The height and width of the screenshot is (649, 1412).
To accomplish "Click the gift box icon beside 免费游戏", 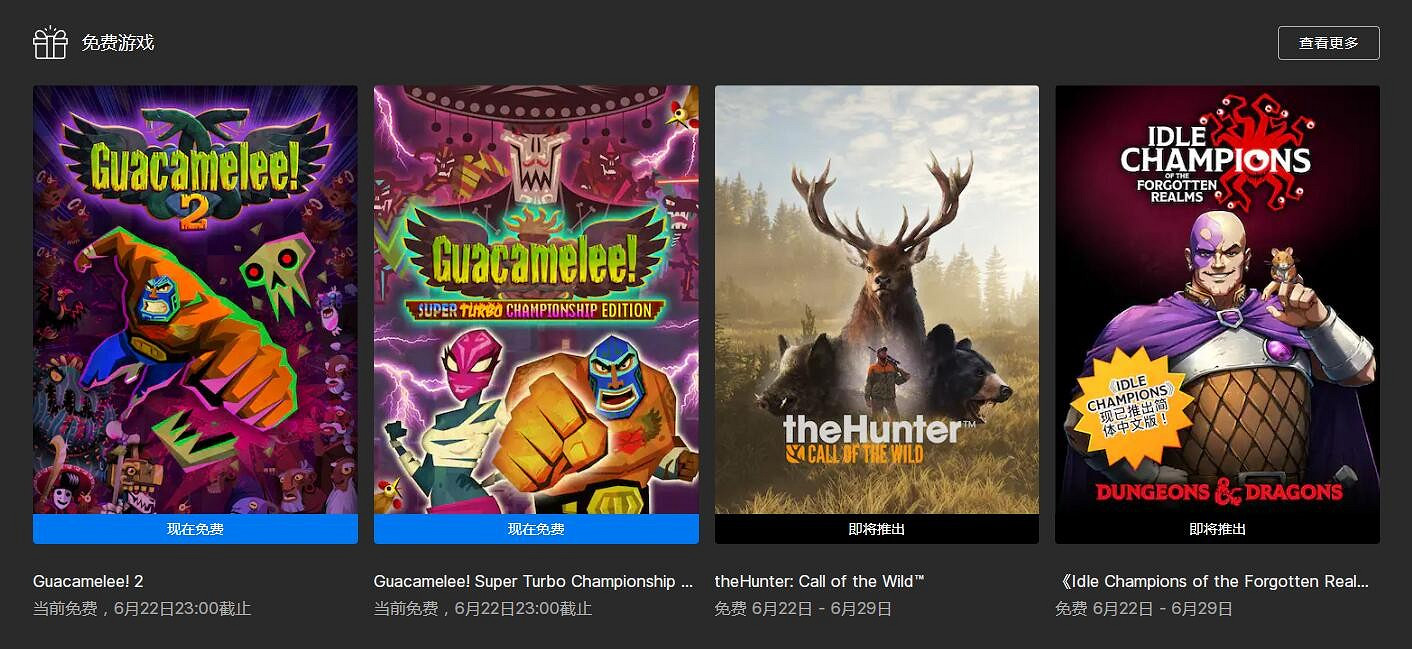I will click(x=50, y=43).
